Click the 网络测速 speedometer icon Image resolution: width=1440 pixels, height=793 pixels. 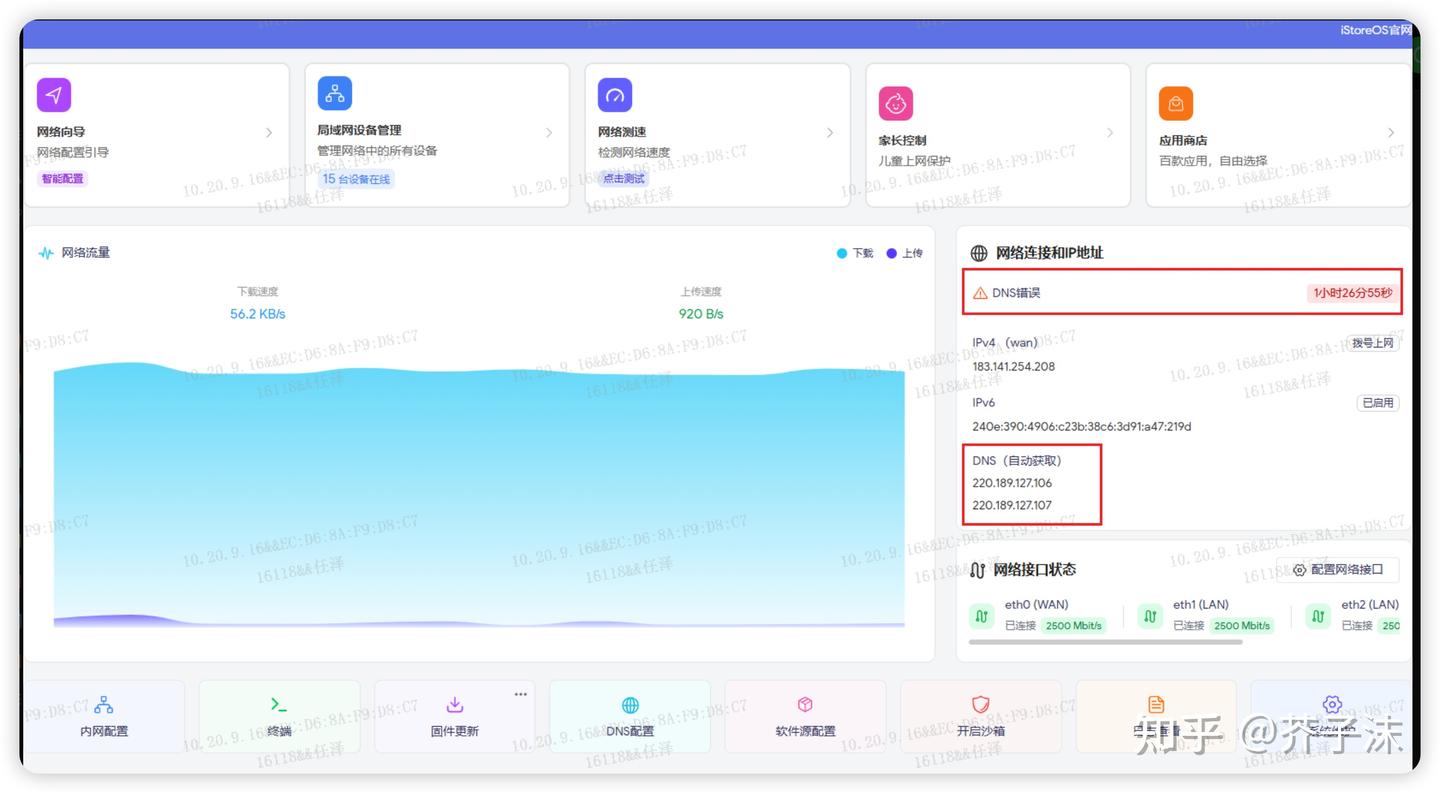(x=615, y=95)
